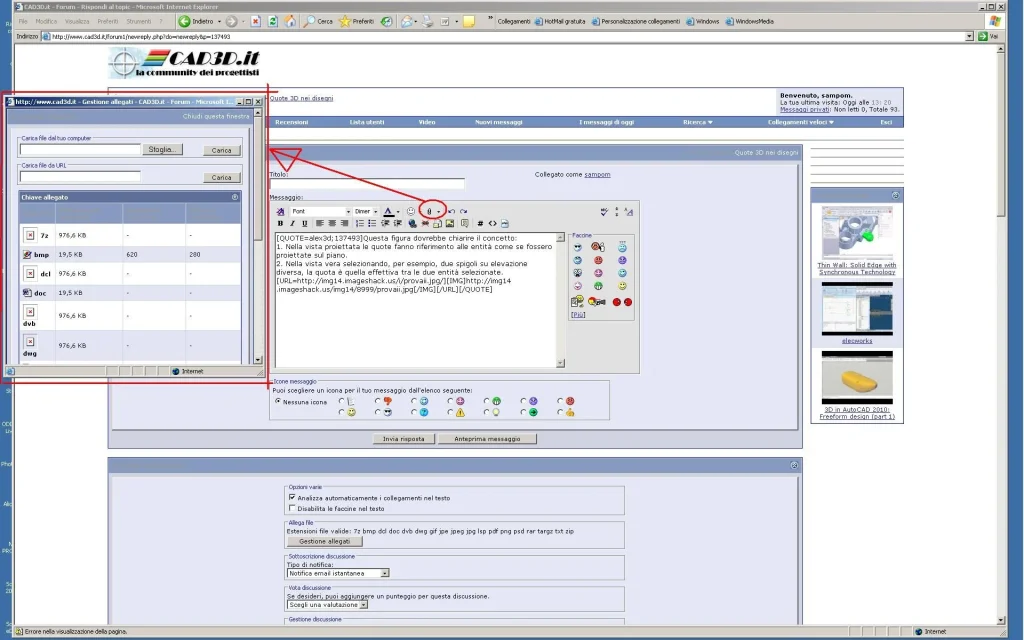Open 'Recensioni' in forum navbar
Image resolution: width=1024 pixels, height=640 pixels.
(291, 122)
